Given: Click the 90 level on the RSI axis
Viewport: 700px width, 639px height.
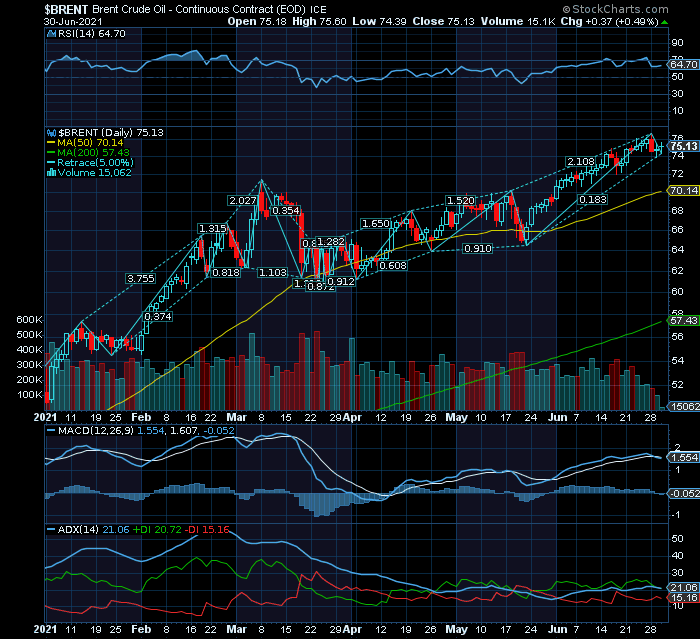Looking at the screenshot, I should coord(677,43).
